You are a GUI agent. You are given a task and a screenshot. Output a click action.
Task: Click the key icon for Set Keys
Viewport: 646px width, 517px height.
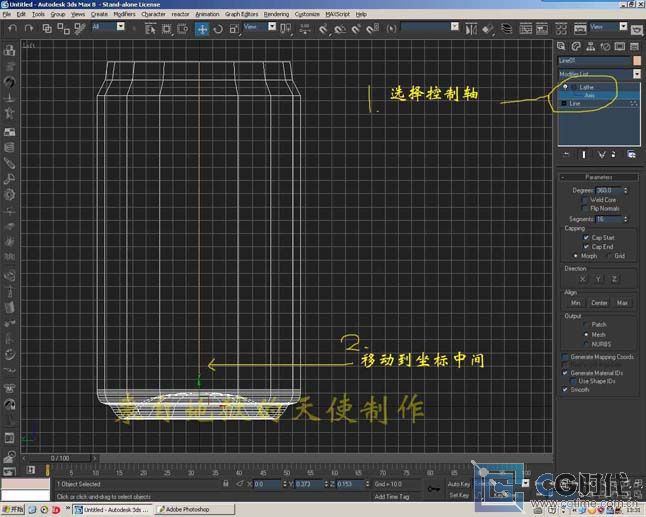coord(433,489)
